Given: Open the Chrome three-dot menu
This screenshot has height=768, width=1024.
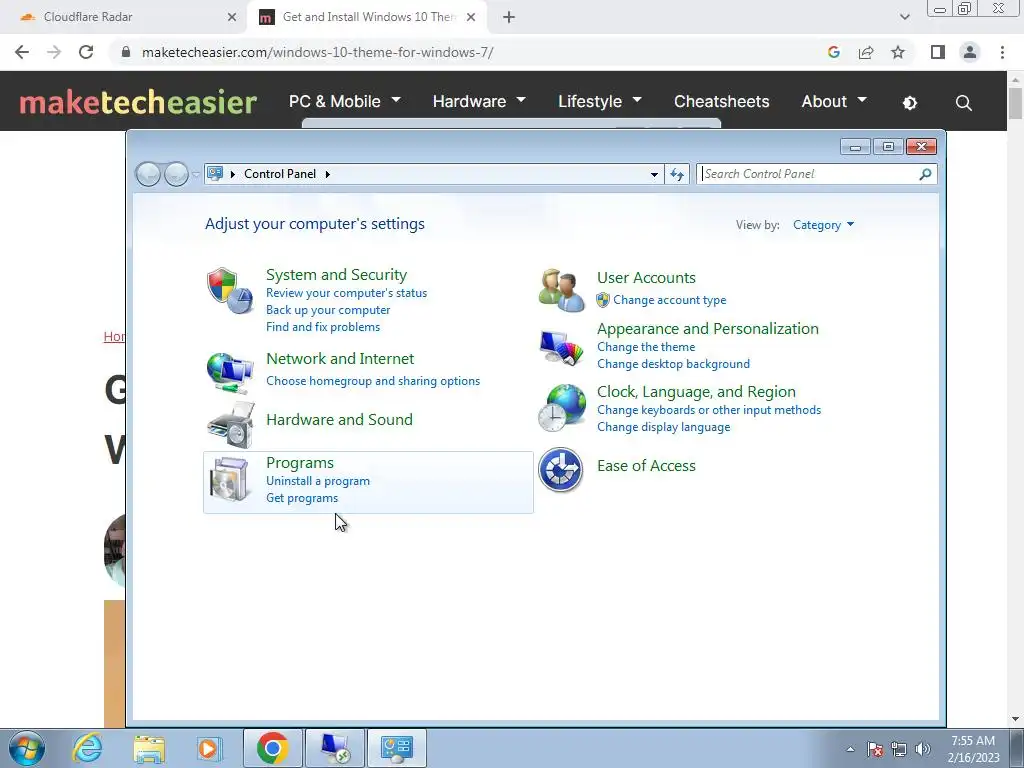Looking at the screenshot, I should (x=1002, y=52).
